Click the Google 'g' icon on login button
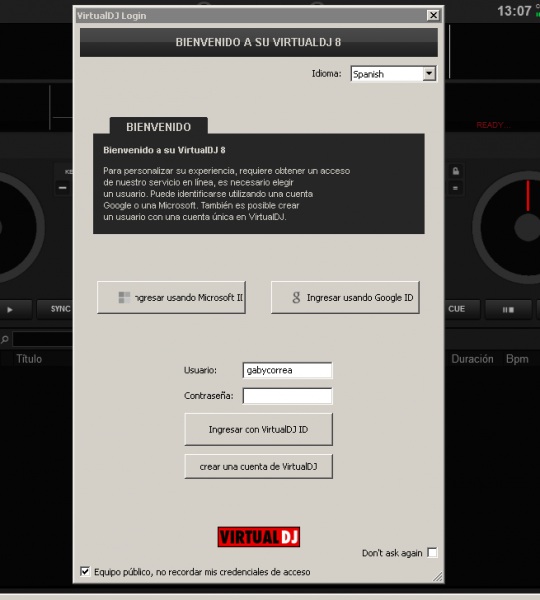Viewport: 540px width, 600px height. (296, 297)
